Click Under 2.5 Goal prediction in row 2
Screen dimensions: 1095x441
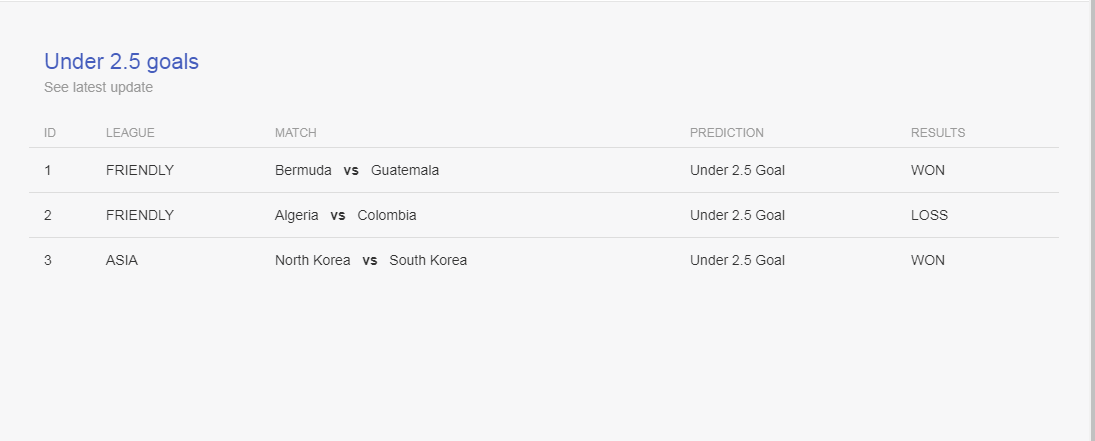pyautogui.click(x=737, y=215)
